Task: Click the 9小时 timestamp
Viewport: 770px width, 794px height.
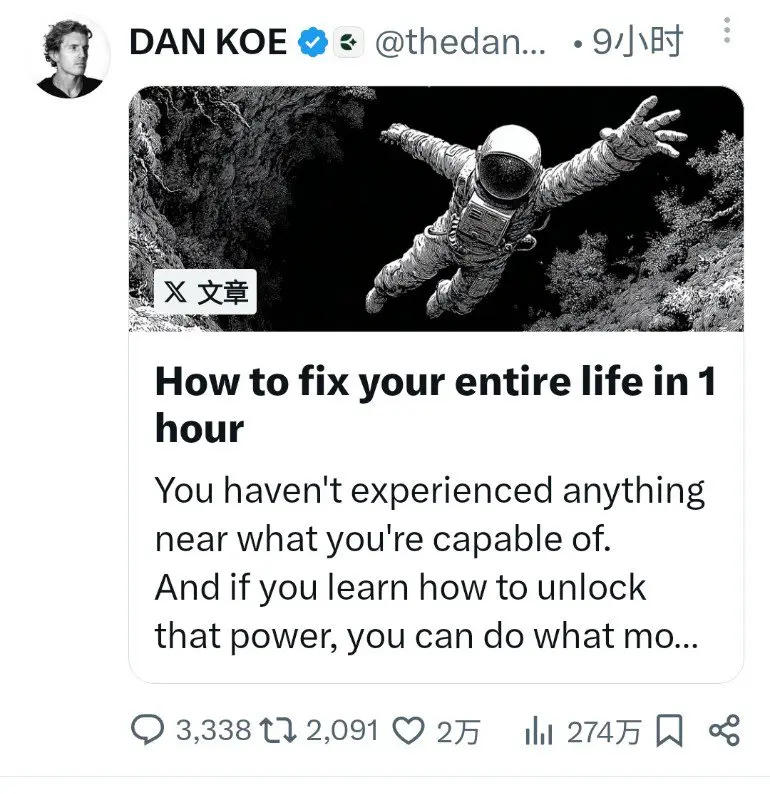Action: tap(637, 42)
